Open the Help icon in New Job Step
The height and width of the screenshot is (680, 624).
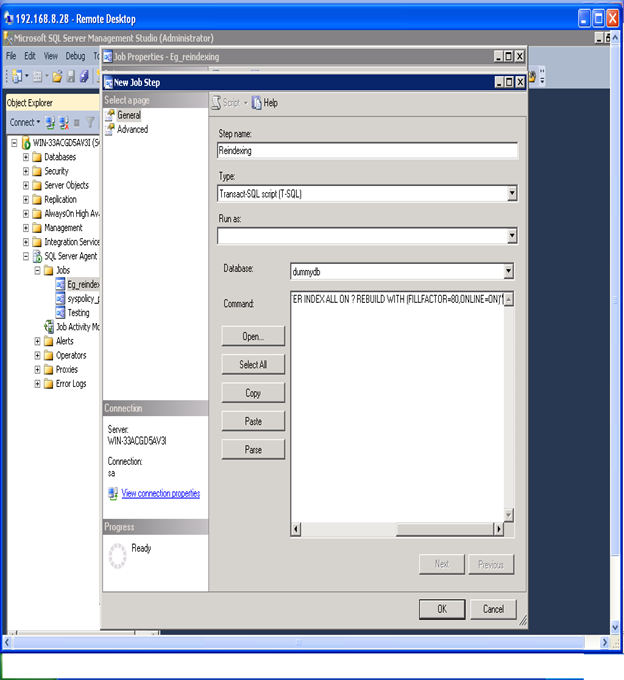coord(257,103)
